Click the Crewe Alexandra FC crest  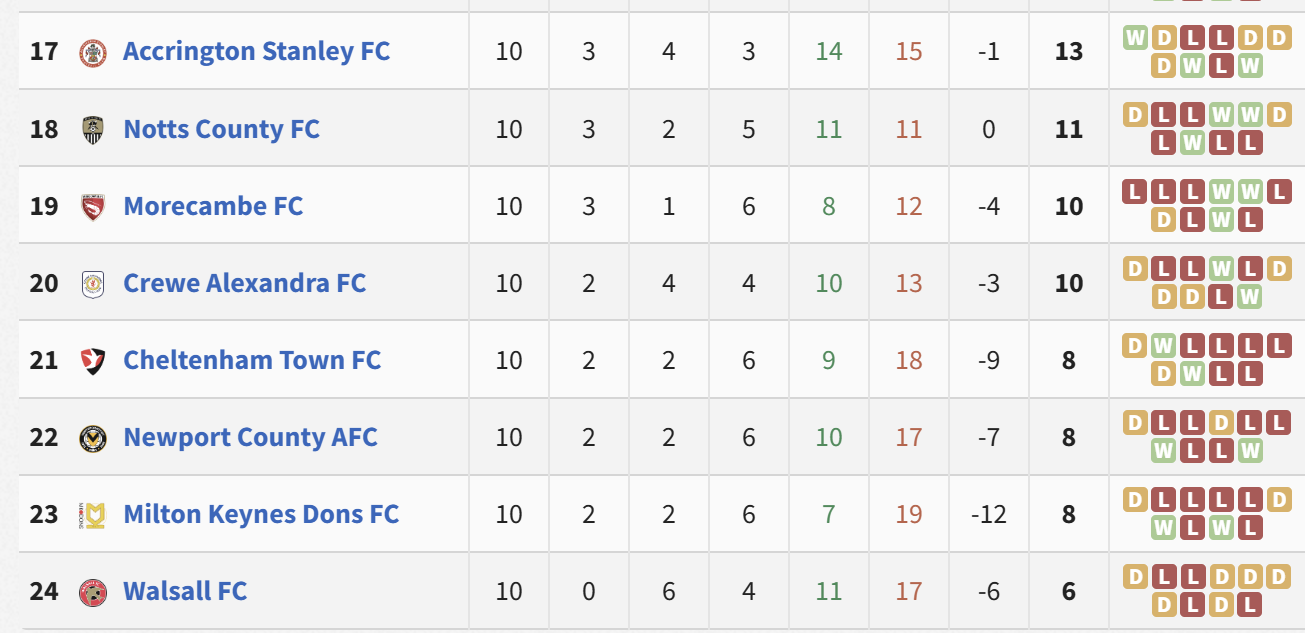click(x=93, y=284)
